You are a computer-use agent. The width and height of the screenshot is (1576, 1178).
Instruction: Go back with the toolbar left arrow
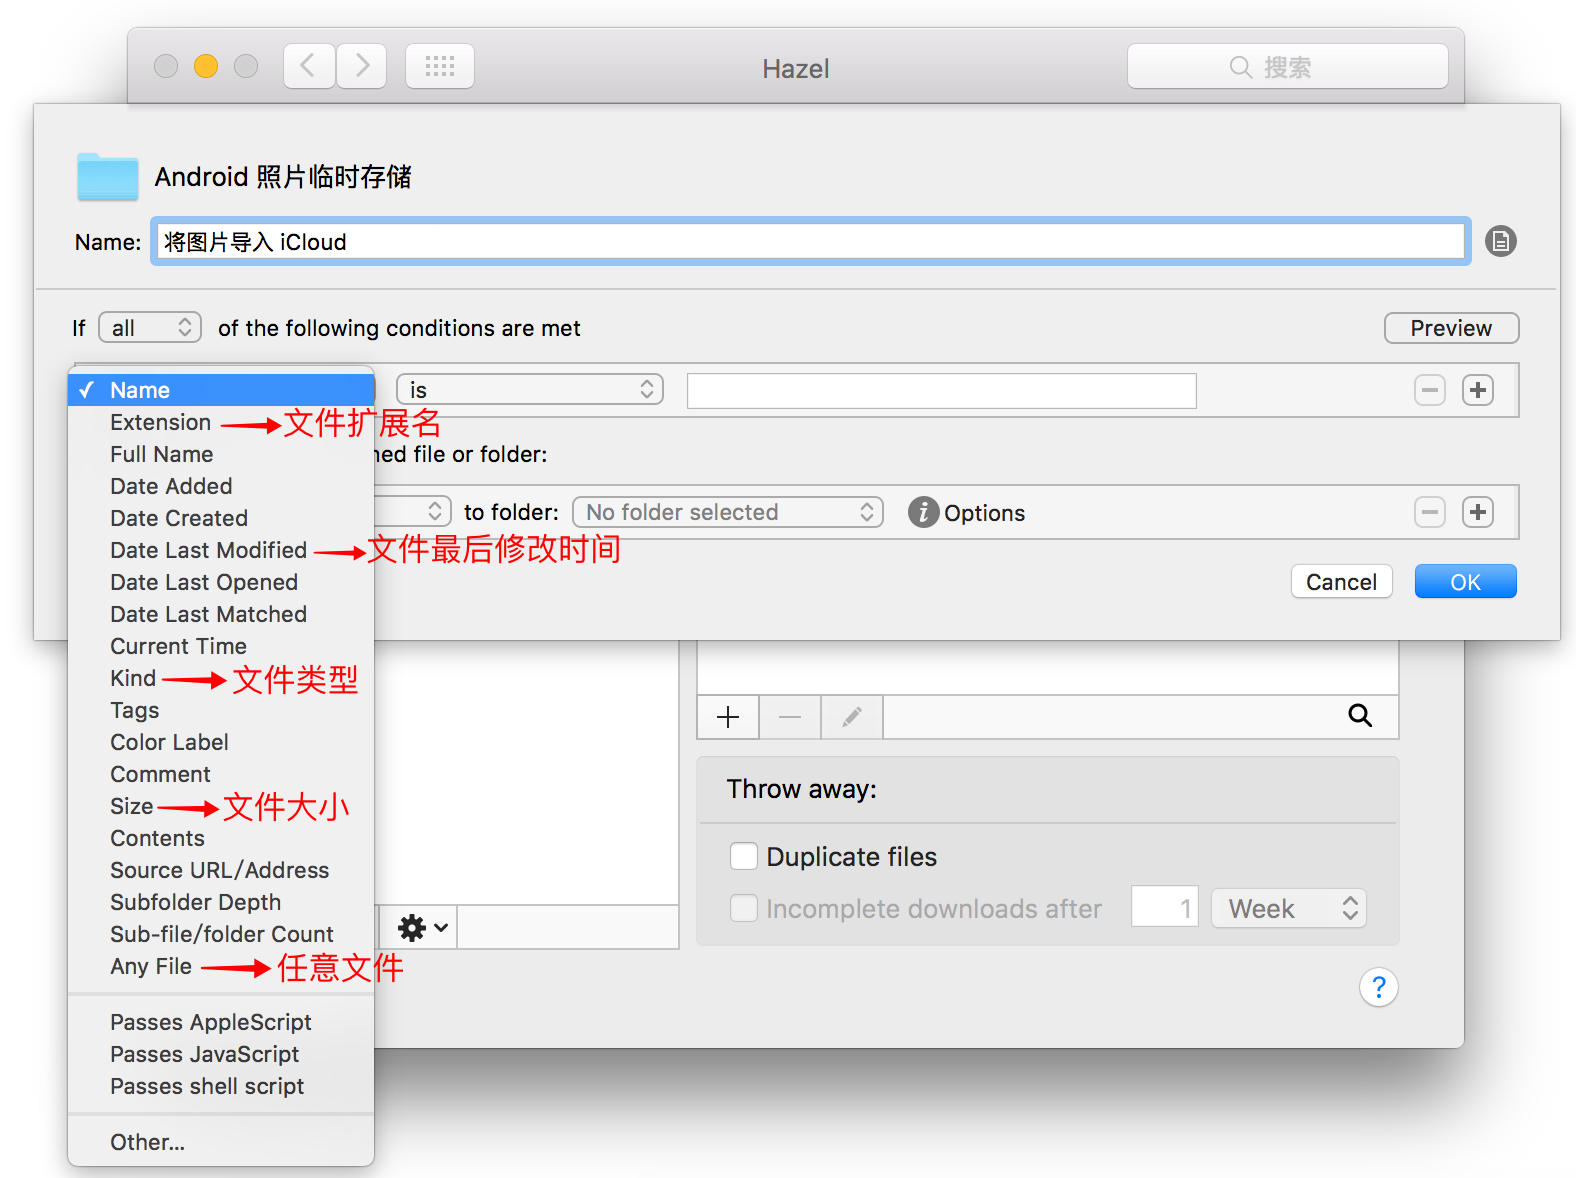coord(309,67)
